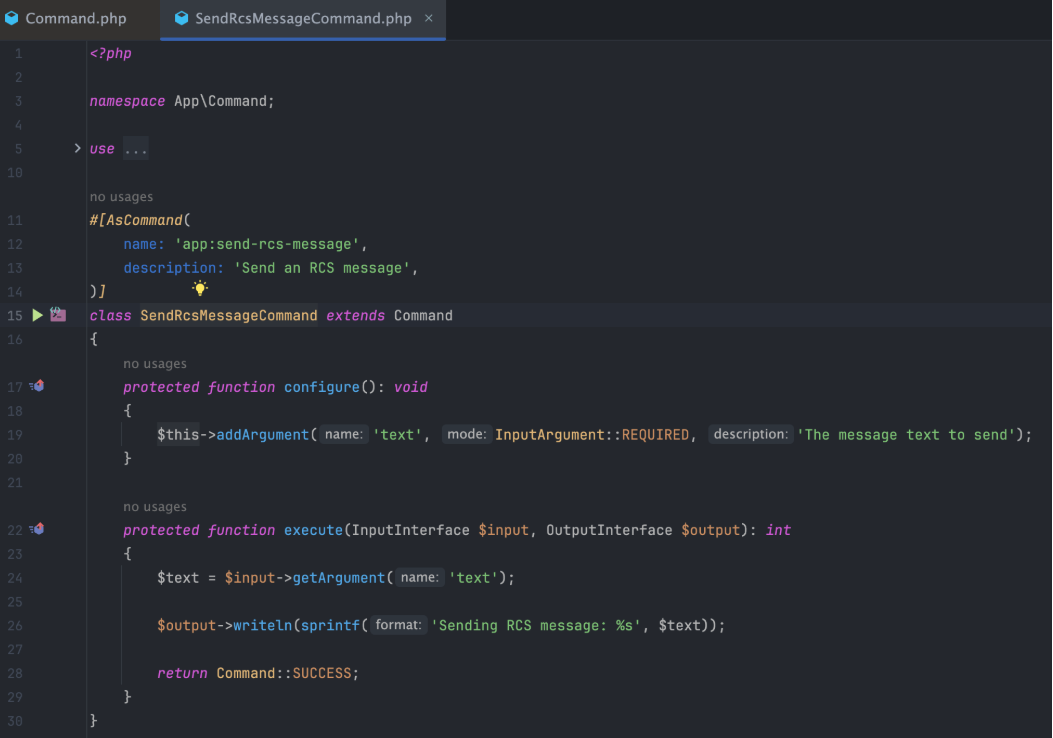Click the void return type of configure
1053x738 pixels.
point(410,387)
